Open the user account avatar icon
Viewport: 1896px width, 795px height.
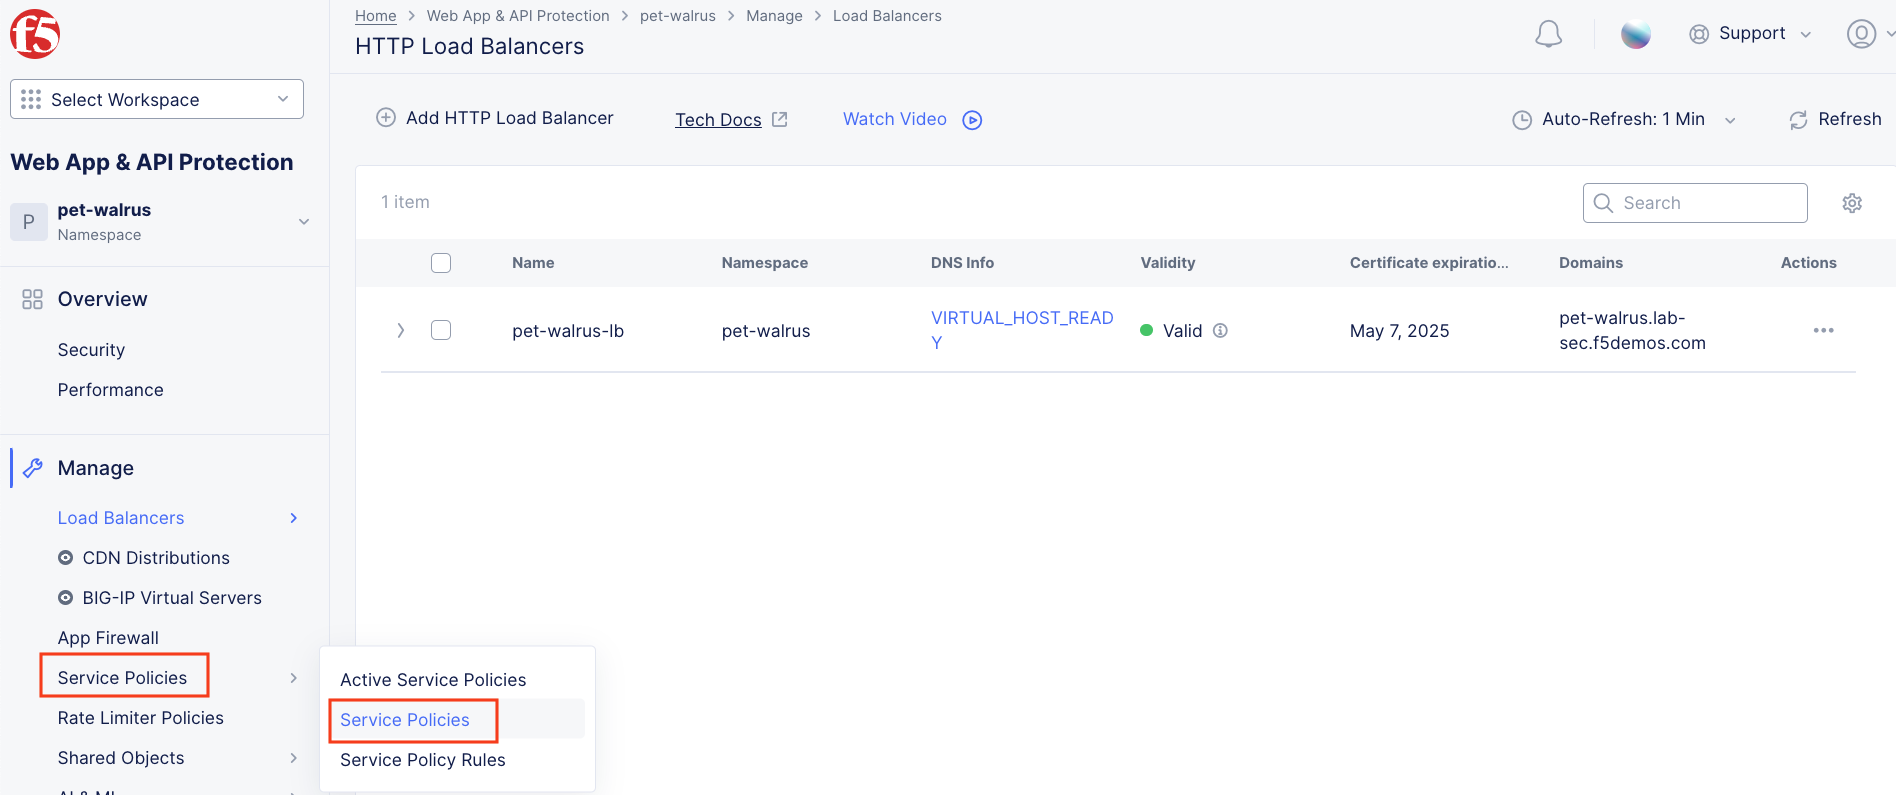(x=1861, y=34)
